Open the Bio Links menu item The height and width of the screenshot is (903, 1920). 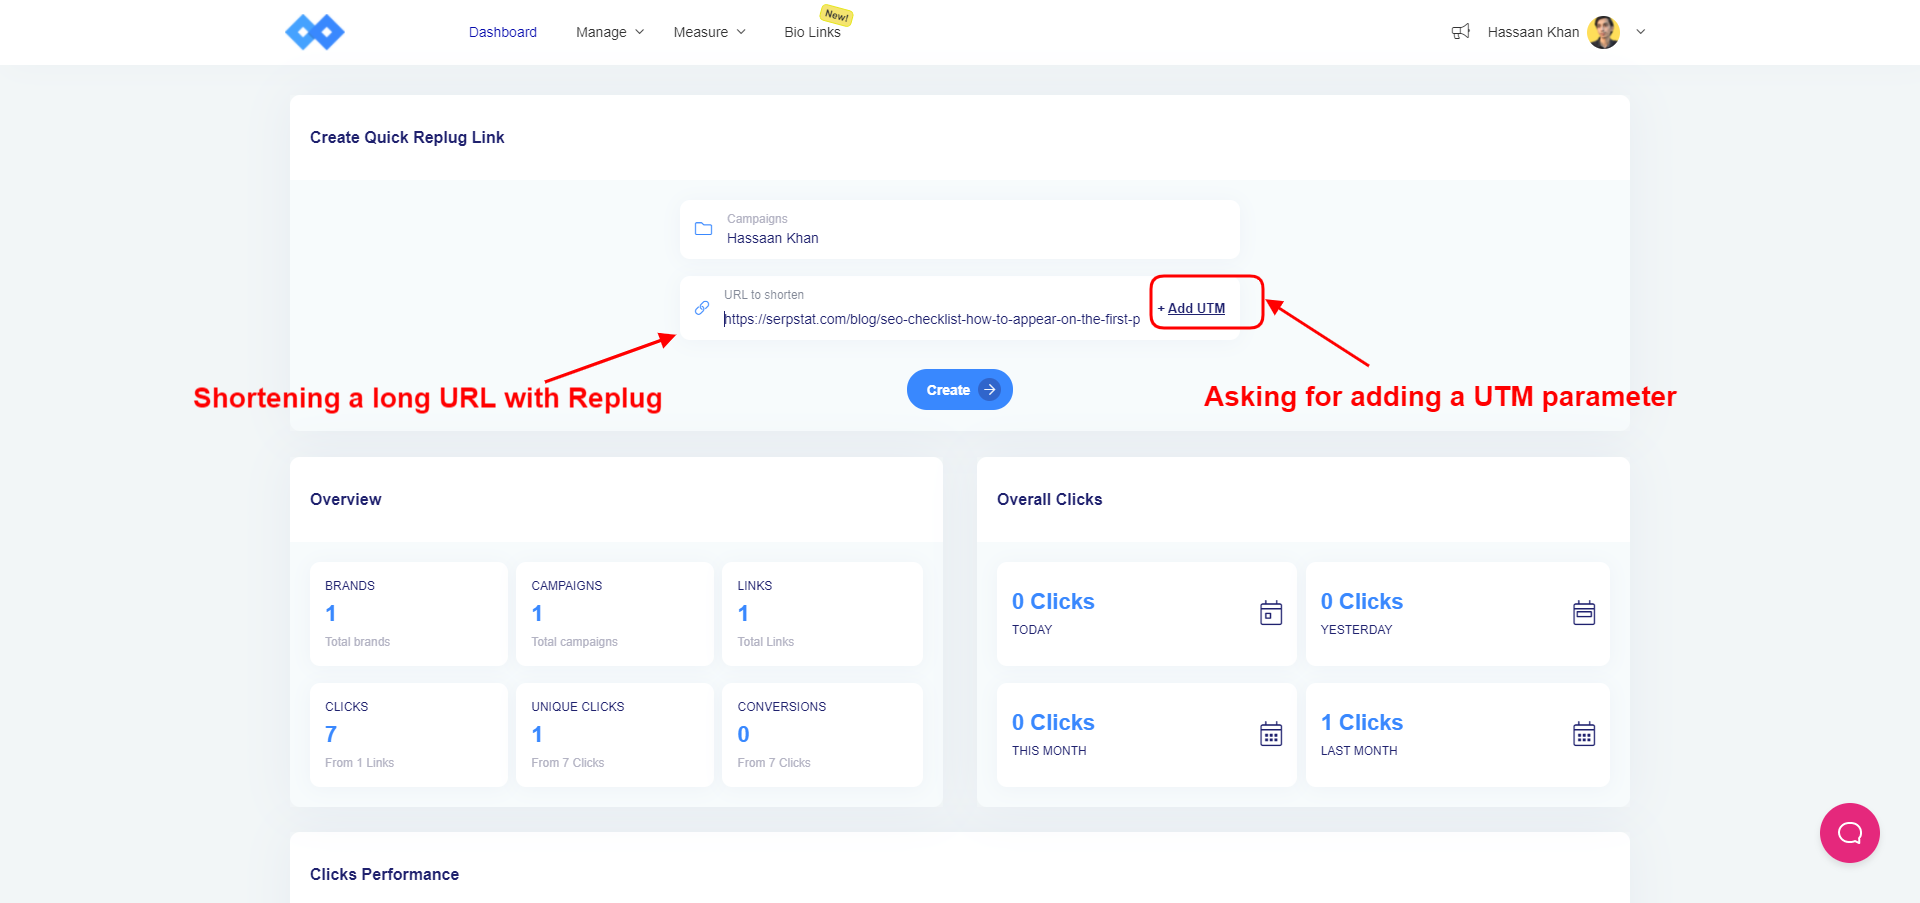812,32
